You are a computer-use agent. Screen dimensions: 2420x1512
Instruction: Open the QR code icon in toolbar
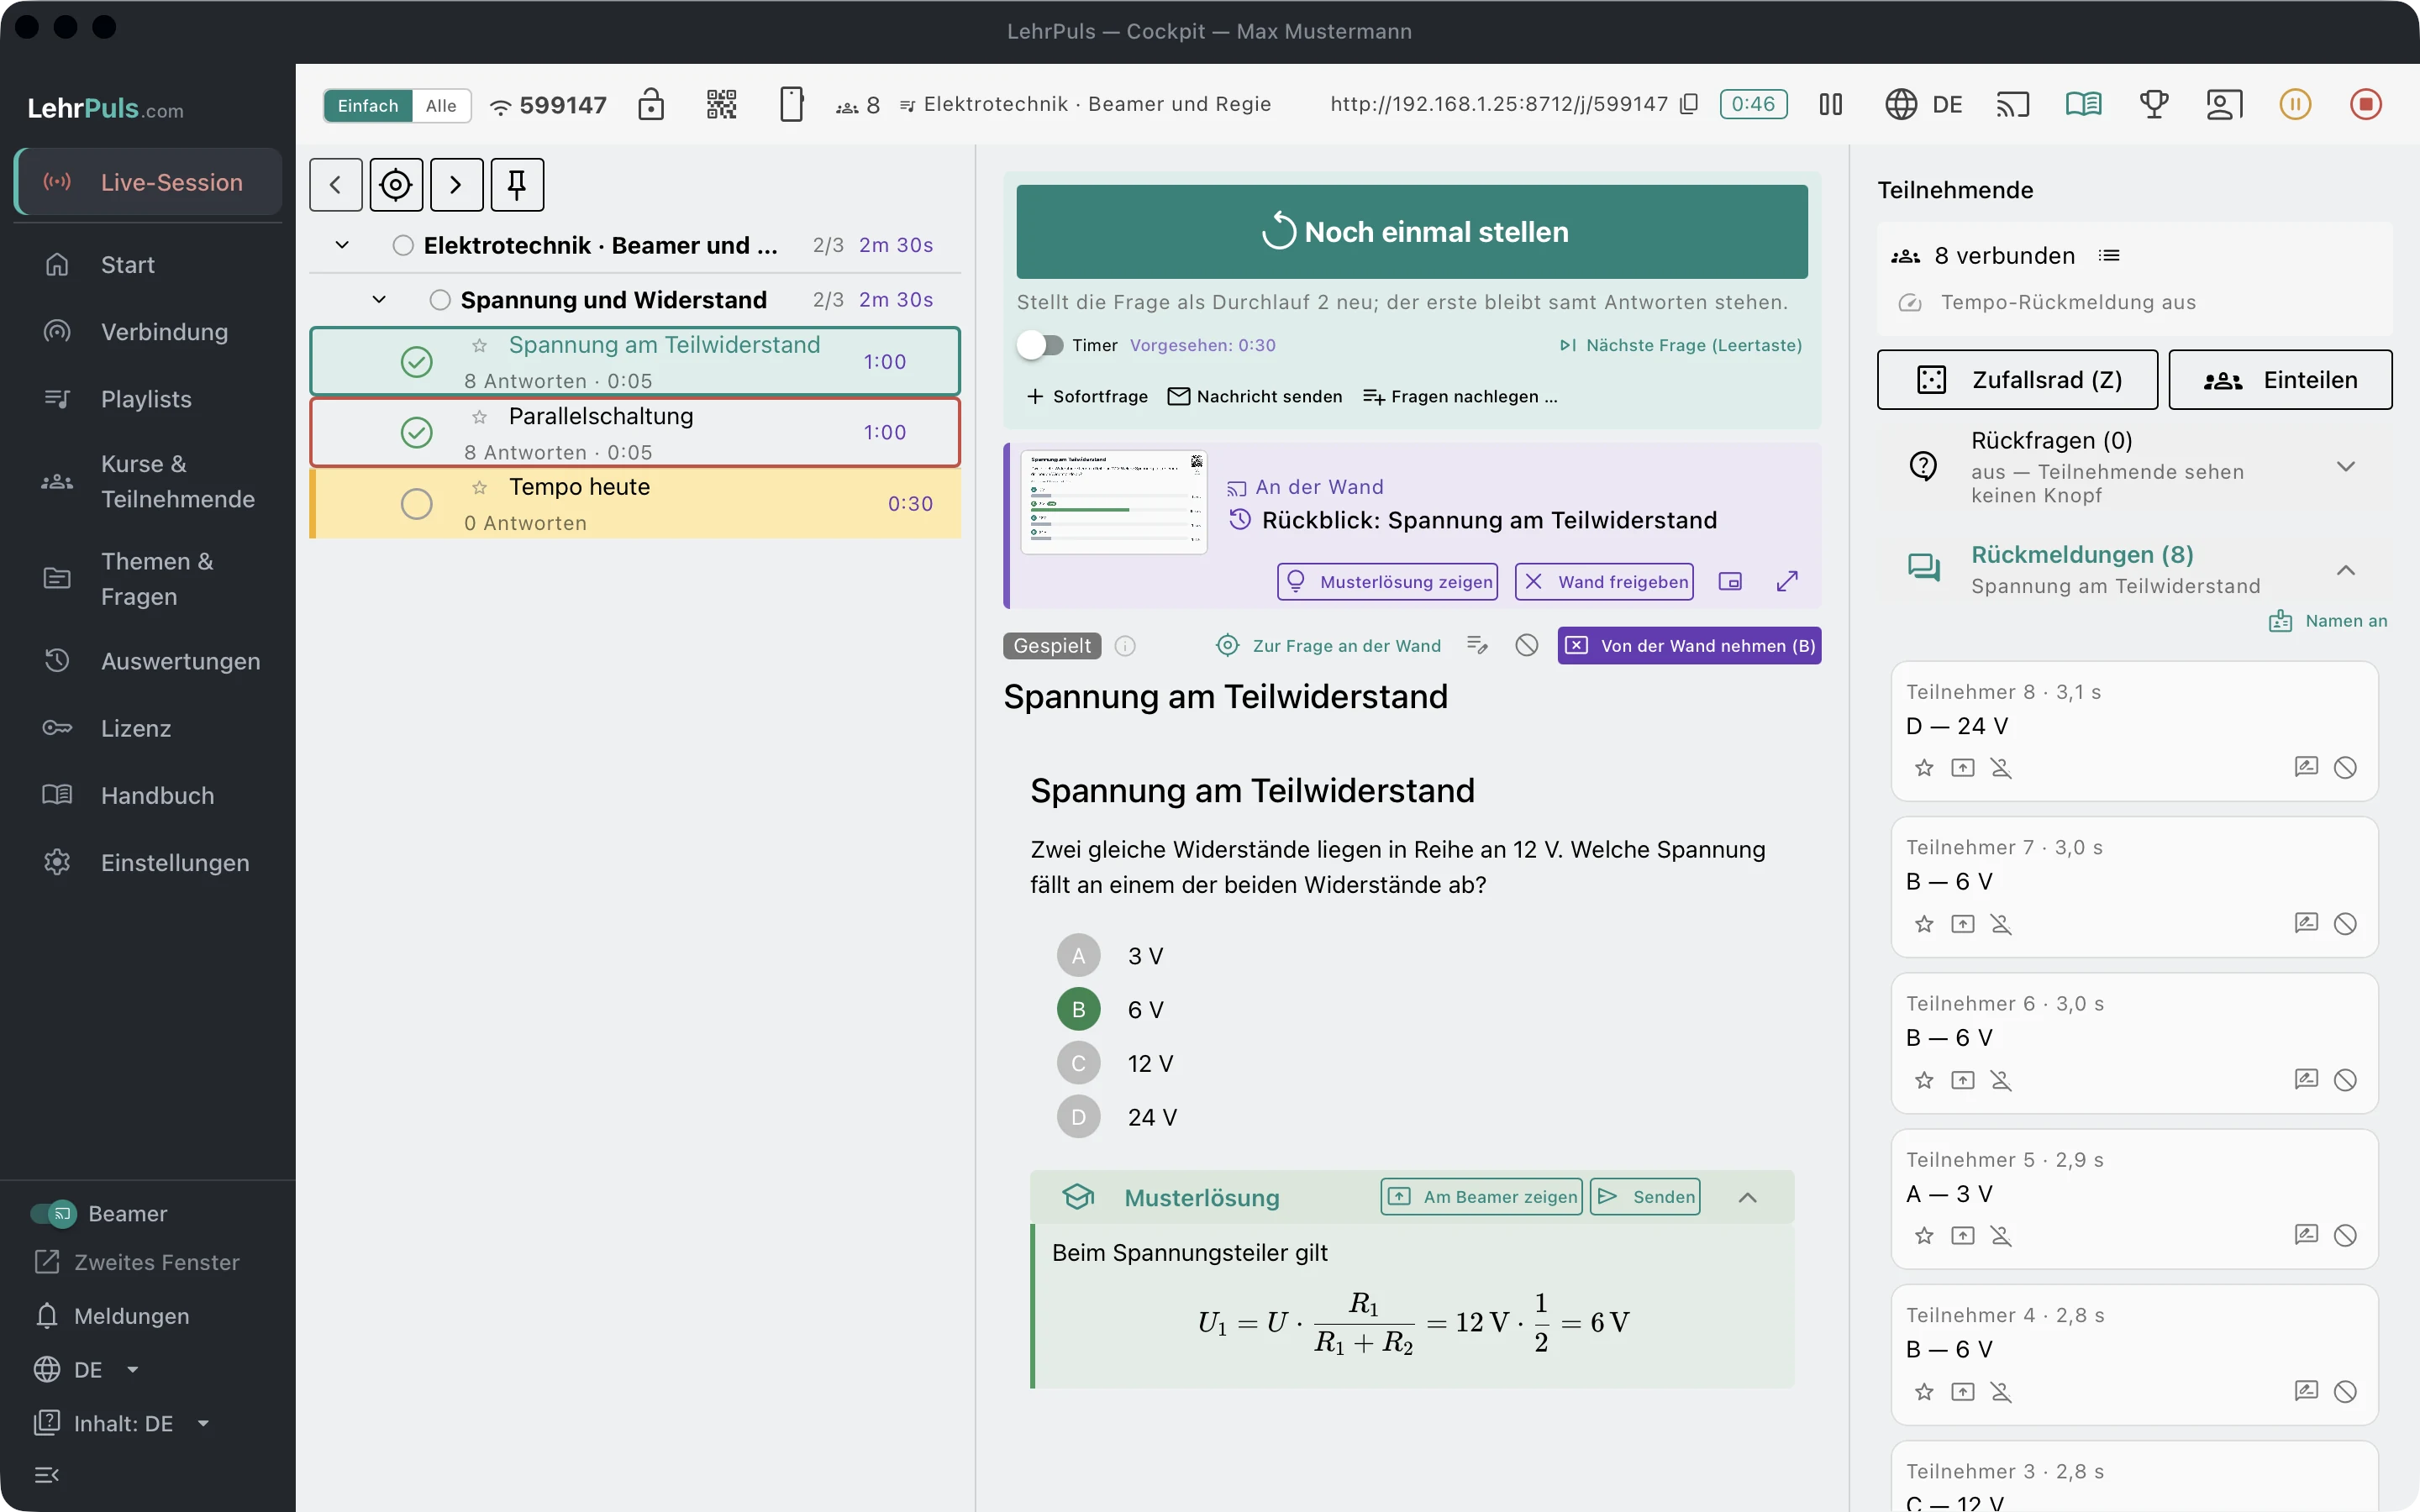click(721, 104)
